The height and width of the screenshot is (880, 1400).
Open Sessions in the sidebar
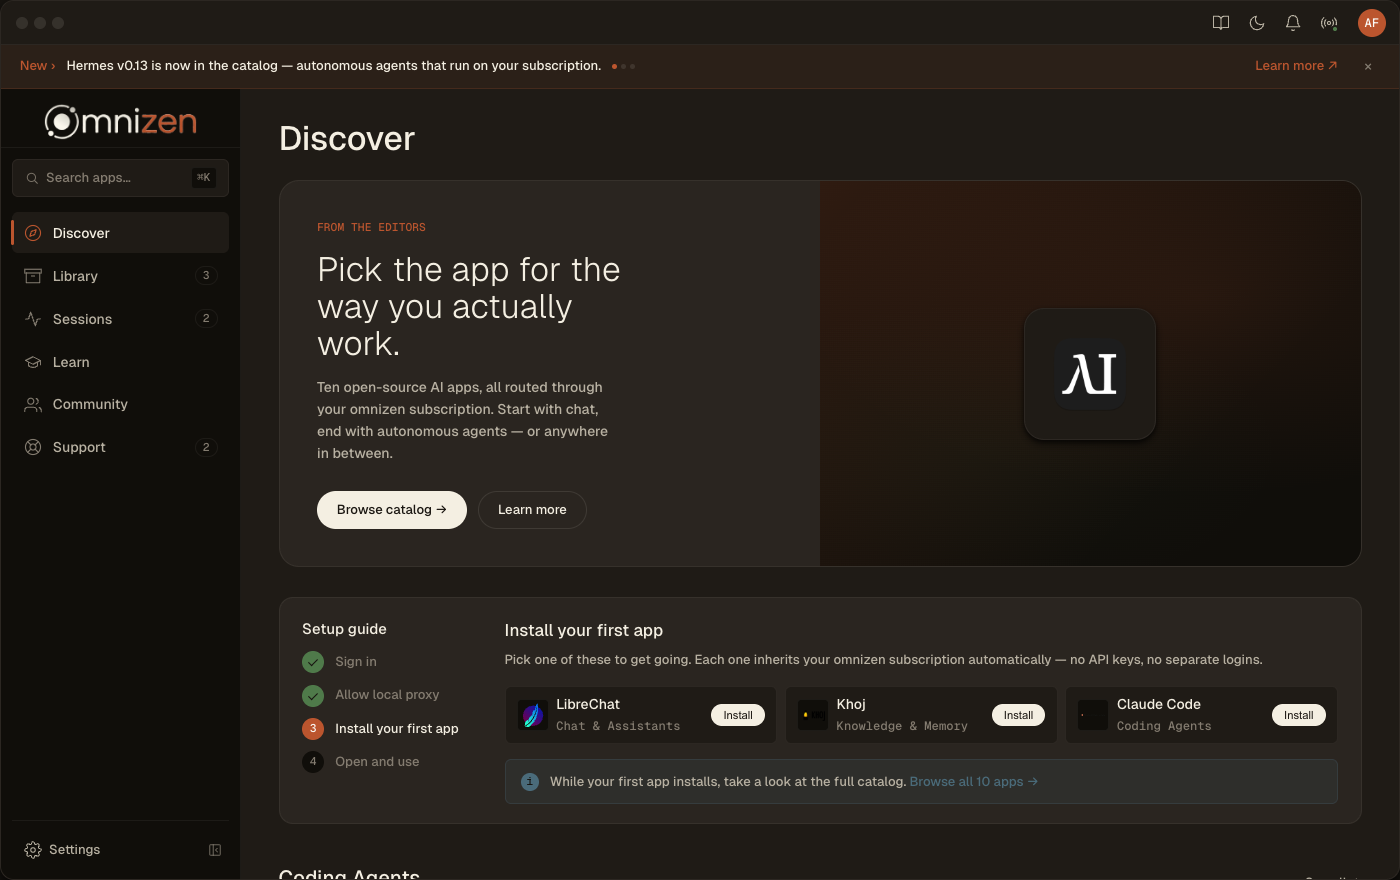[x=120, y=319]
